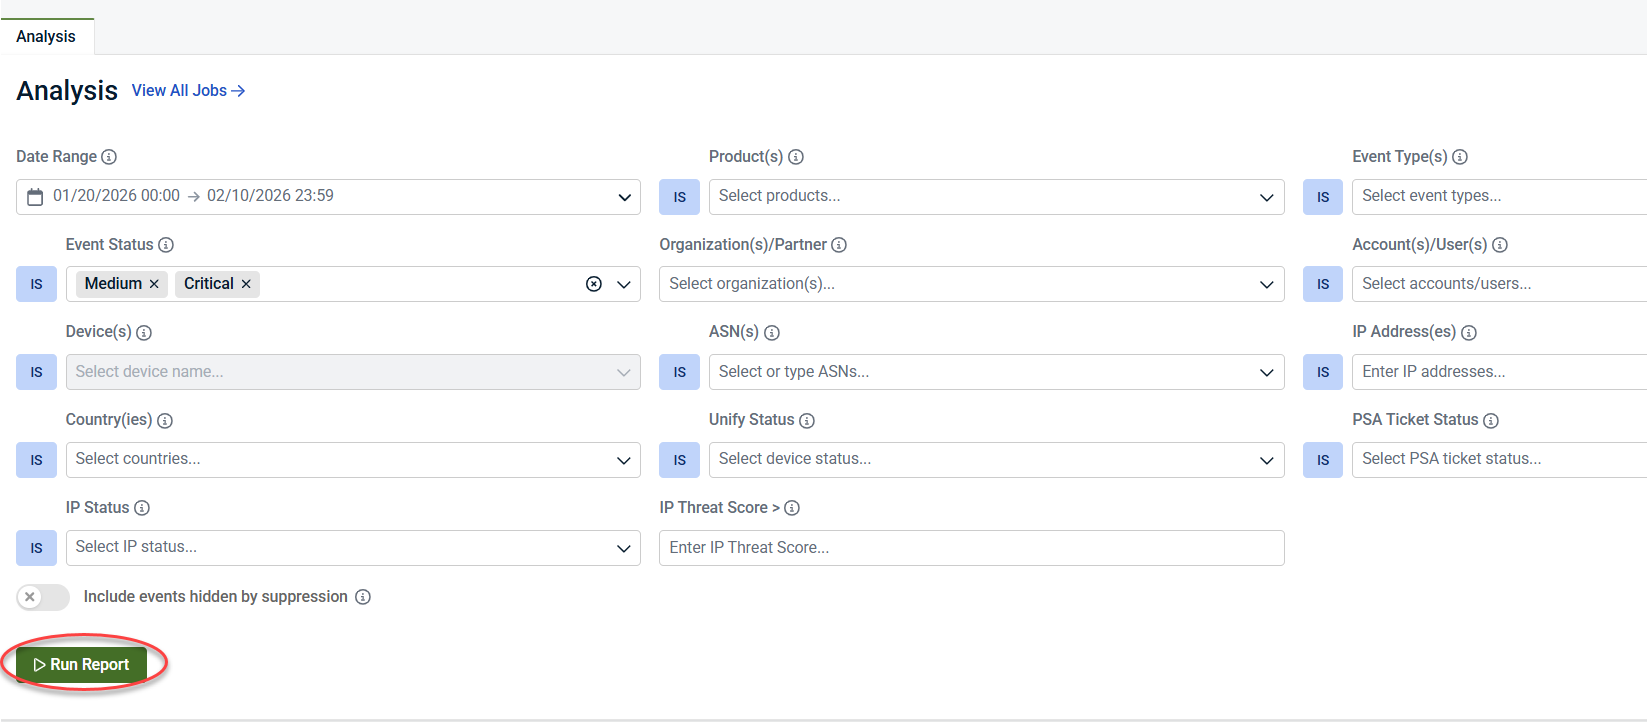Click the info icon beside IP Threat Score

[x=792, y=508]
